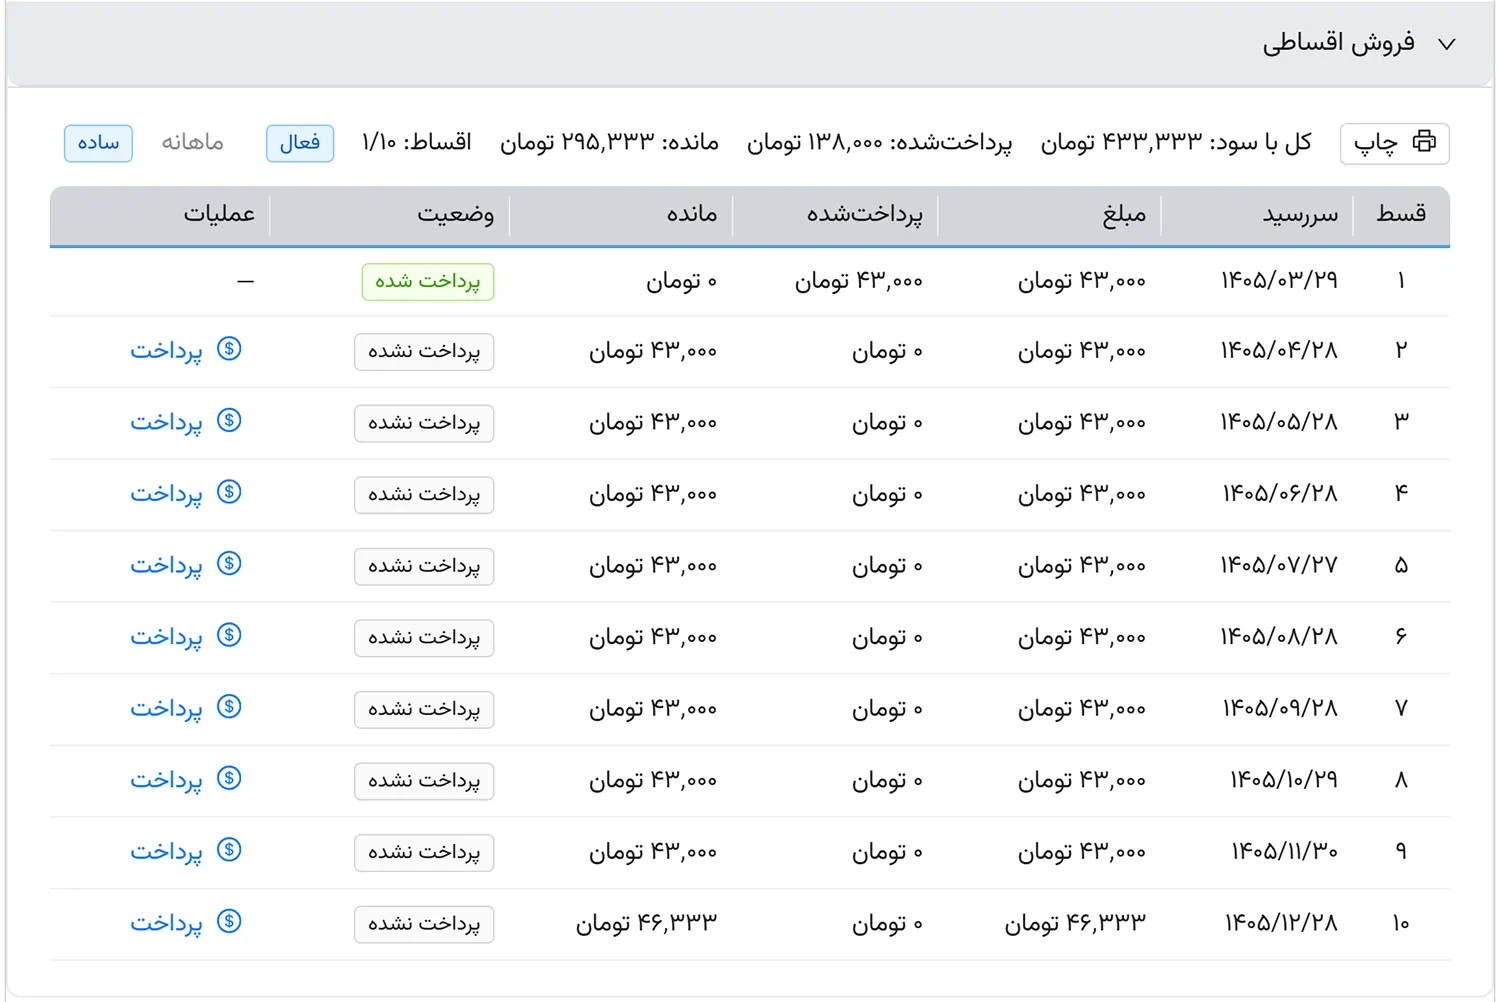The width and height of the screenshot is (1500, 1002).
Task: Select the ساده view tag
Action: [x=98, y=143]
